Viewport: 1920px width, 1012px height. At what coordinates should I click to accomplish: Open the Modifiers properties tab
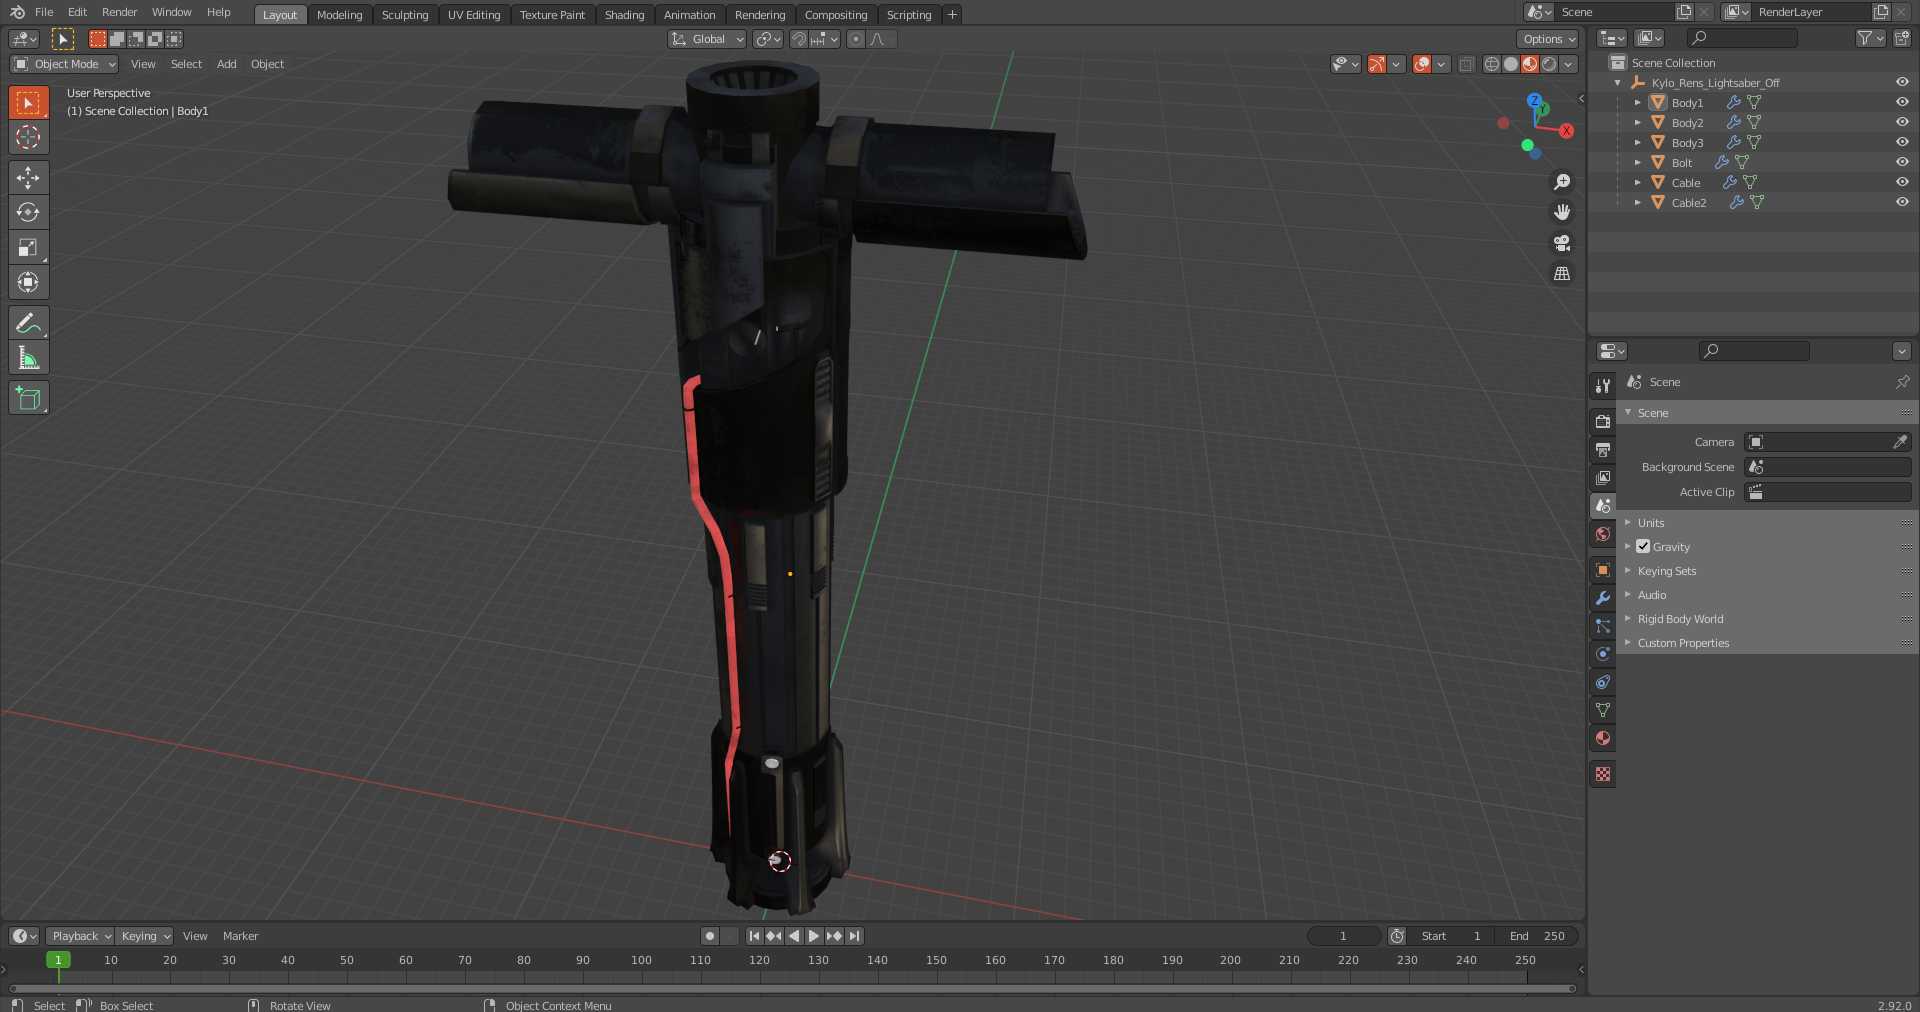pos(1603,598)
